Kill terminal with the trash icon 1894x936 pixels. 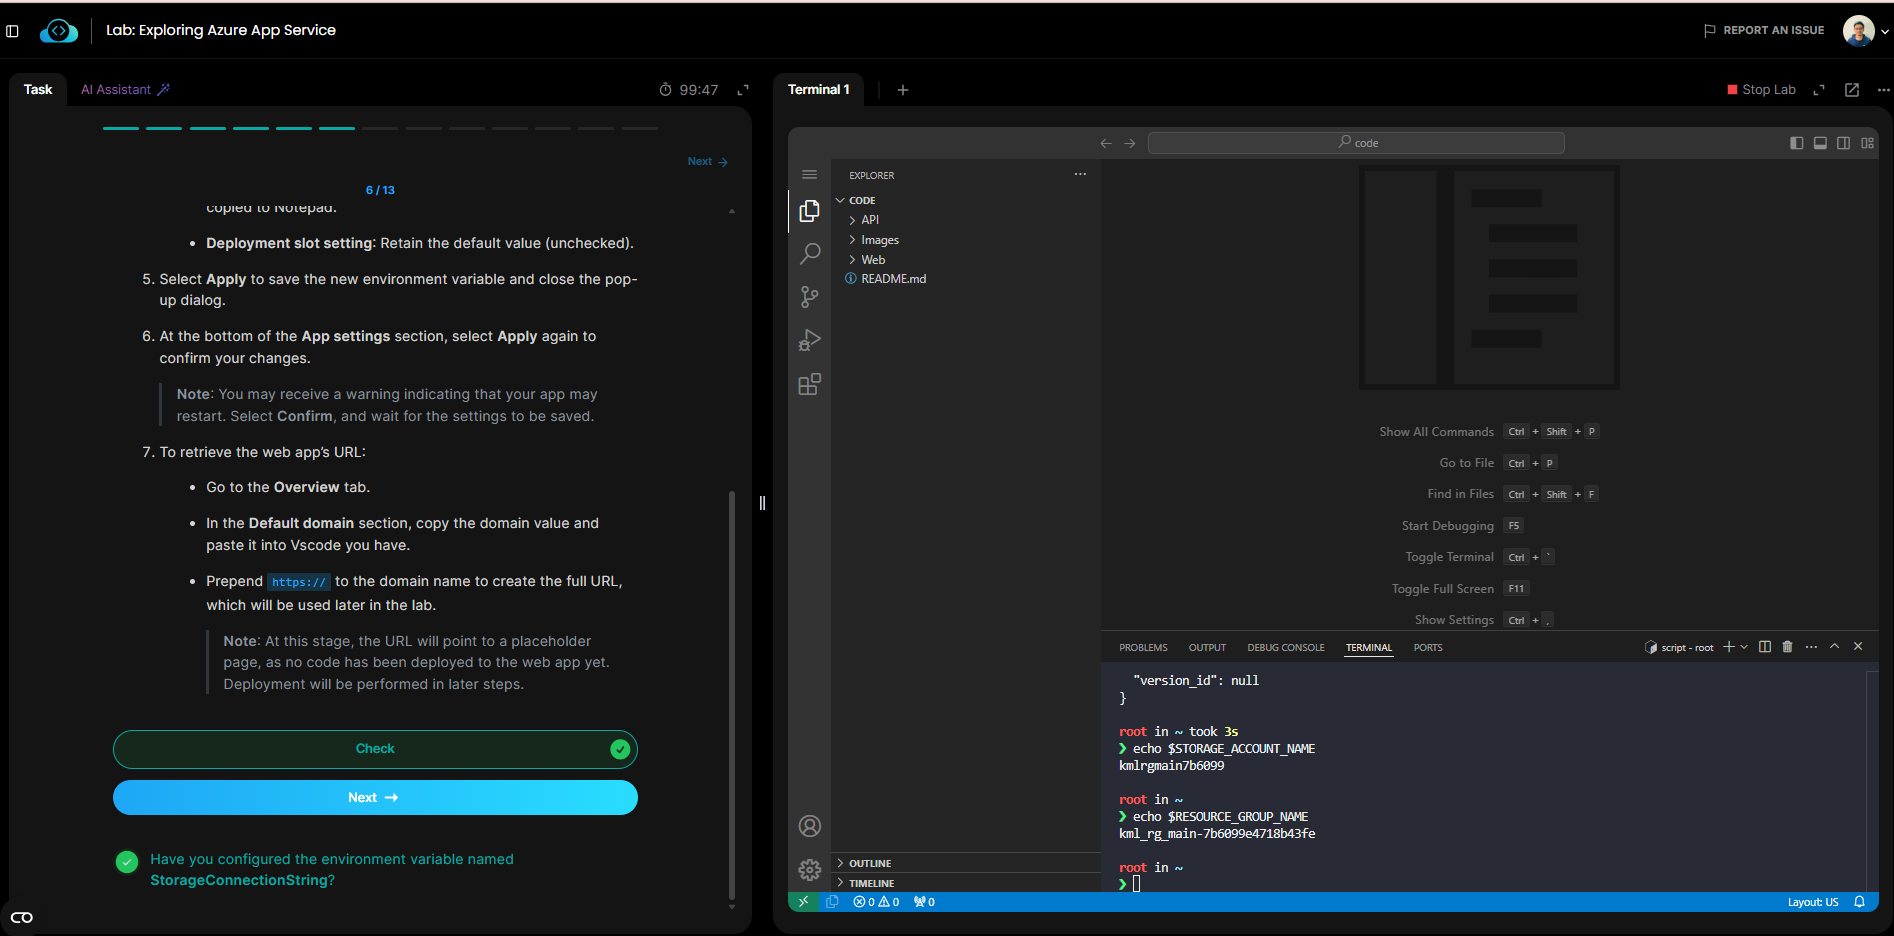pyautogui.click(x=1787, y=647)
